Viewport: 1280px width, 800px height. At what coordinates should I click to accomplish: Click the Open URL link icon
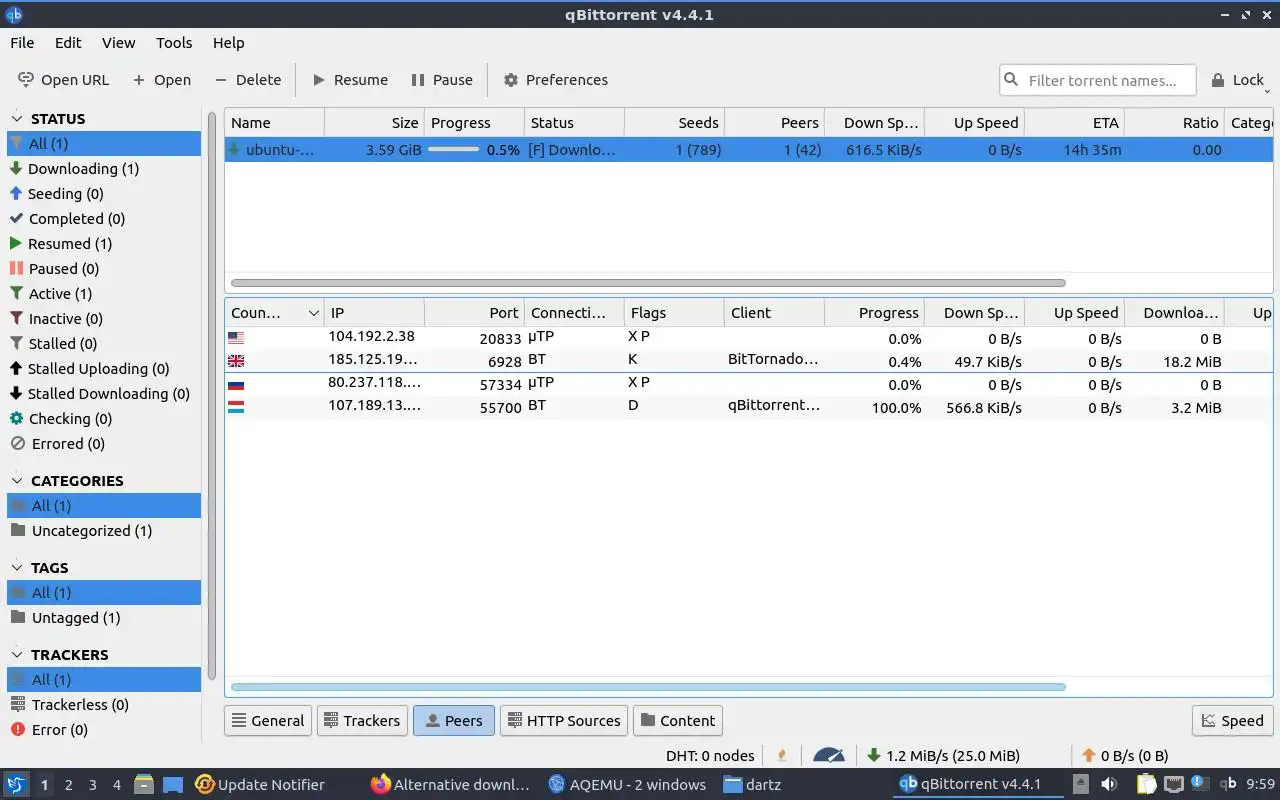[25, 80]
